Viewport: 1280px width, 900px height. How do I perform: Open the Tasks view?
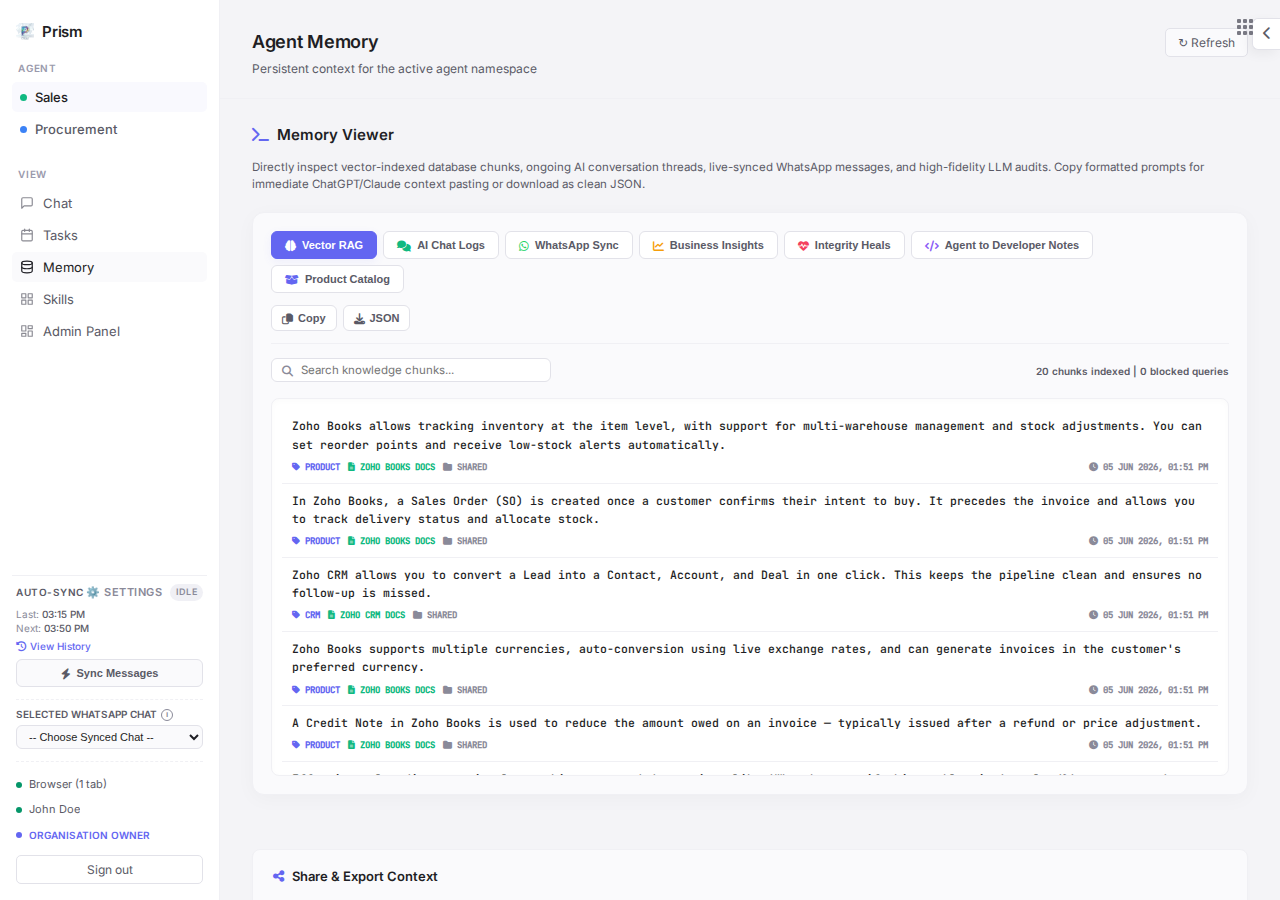click(109, 235)
